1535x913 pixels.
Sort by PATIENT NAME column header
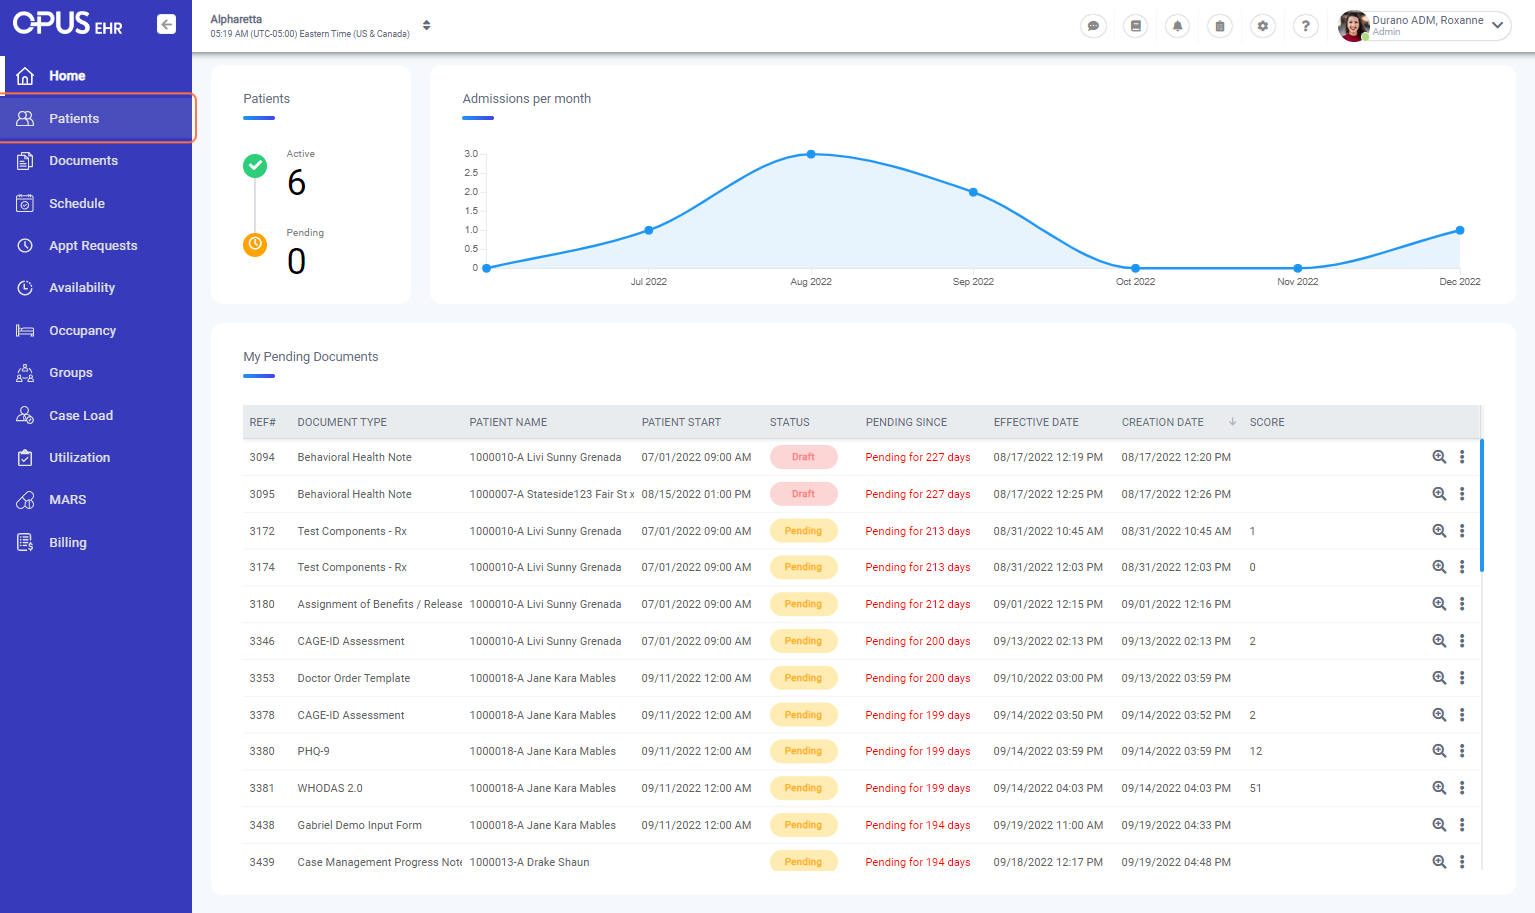click(x=508, y=422)
